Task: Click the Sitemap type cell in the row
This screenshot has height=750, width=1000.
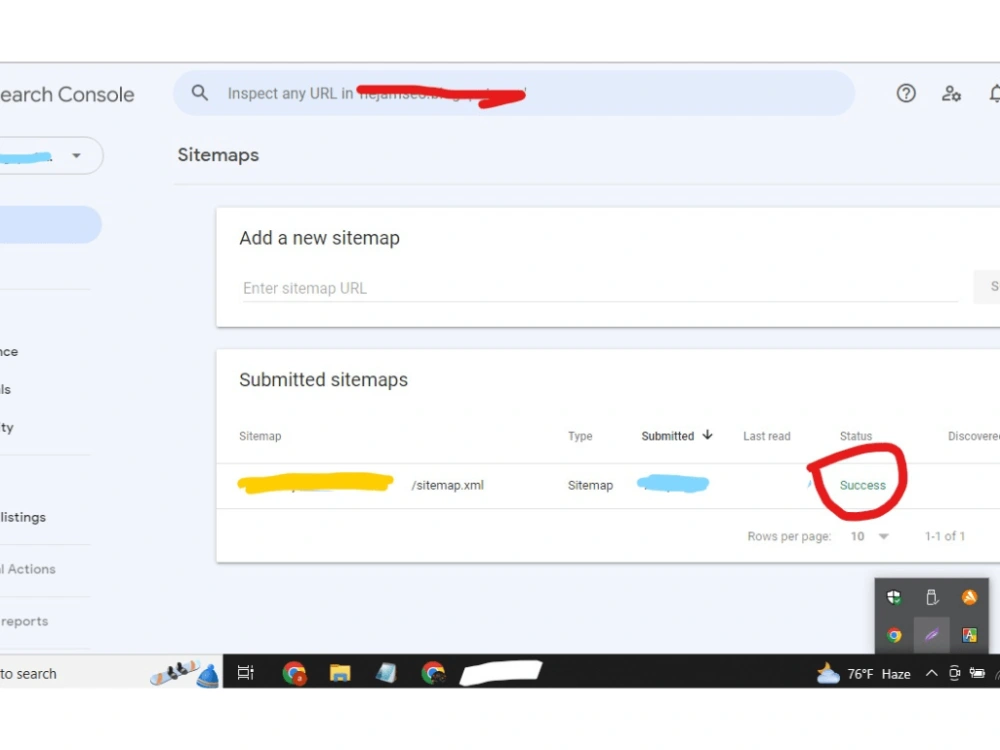Action: click(x=591, y=485)
